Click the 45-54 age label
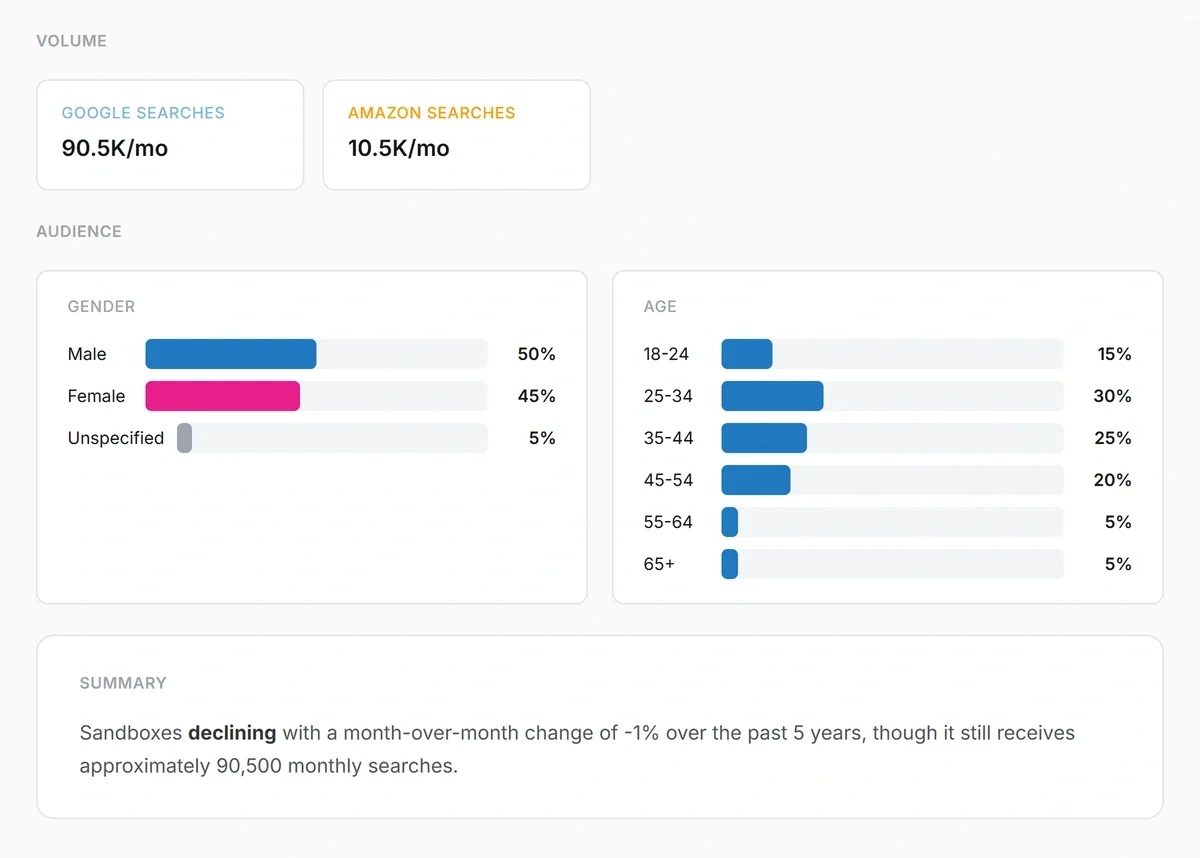Viewport: 1200px width, 858px height. 668,480
